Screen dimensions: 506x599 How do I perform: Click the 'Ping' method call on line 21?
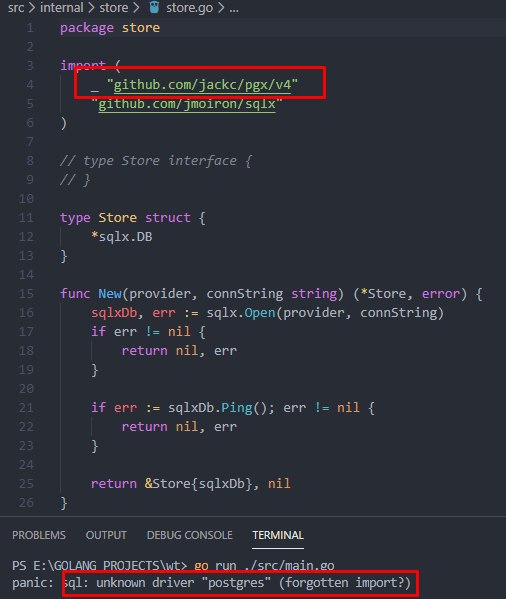pyautogui.click(x=237, y=408)
